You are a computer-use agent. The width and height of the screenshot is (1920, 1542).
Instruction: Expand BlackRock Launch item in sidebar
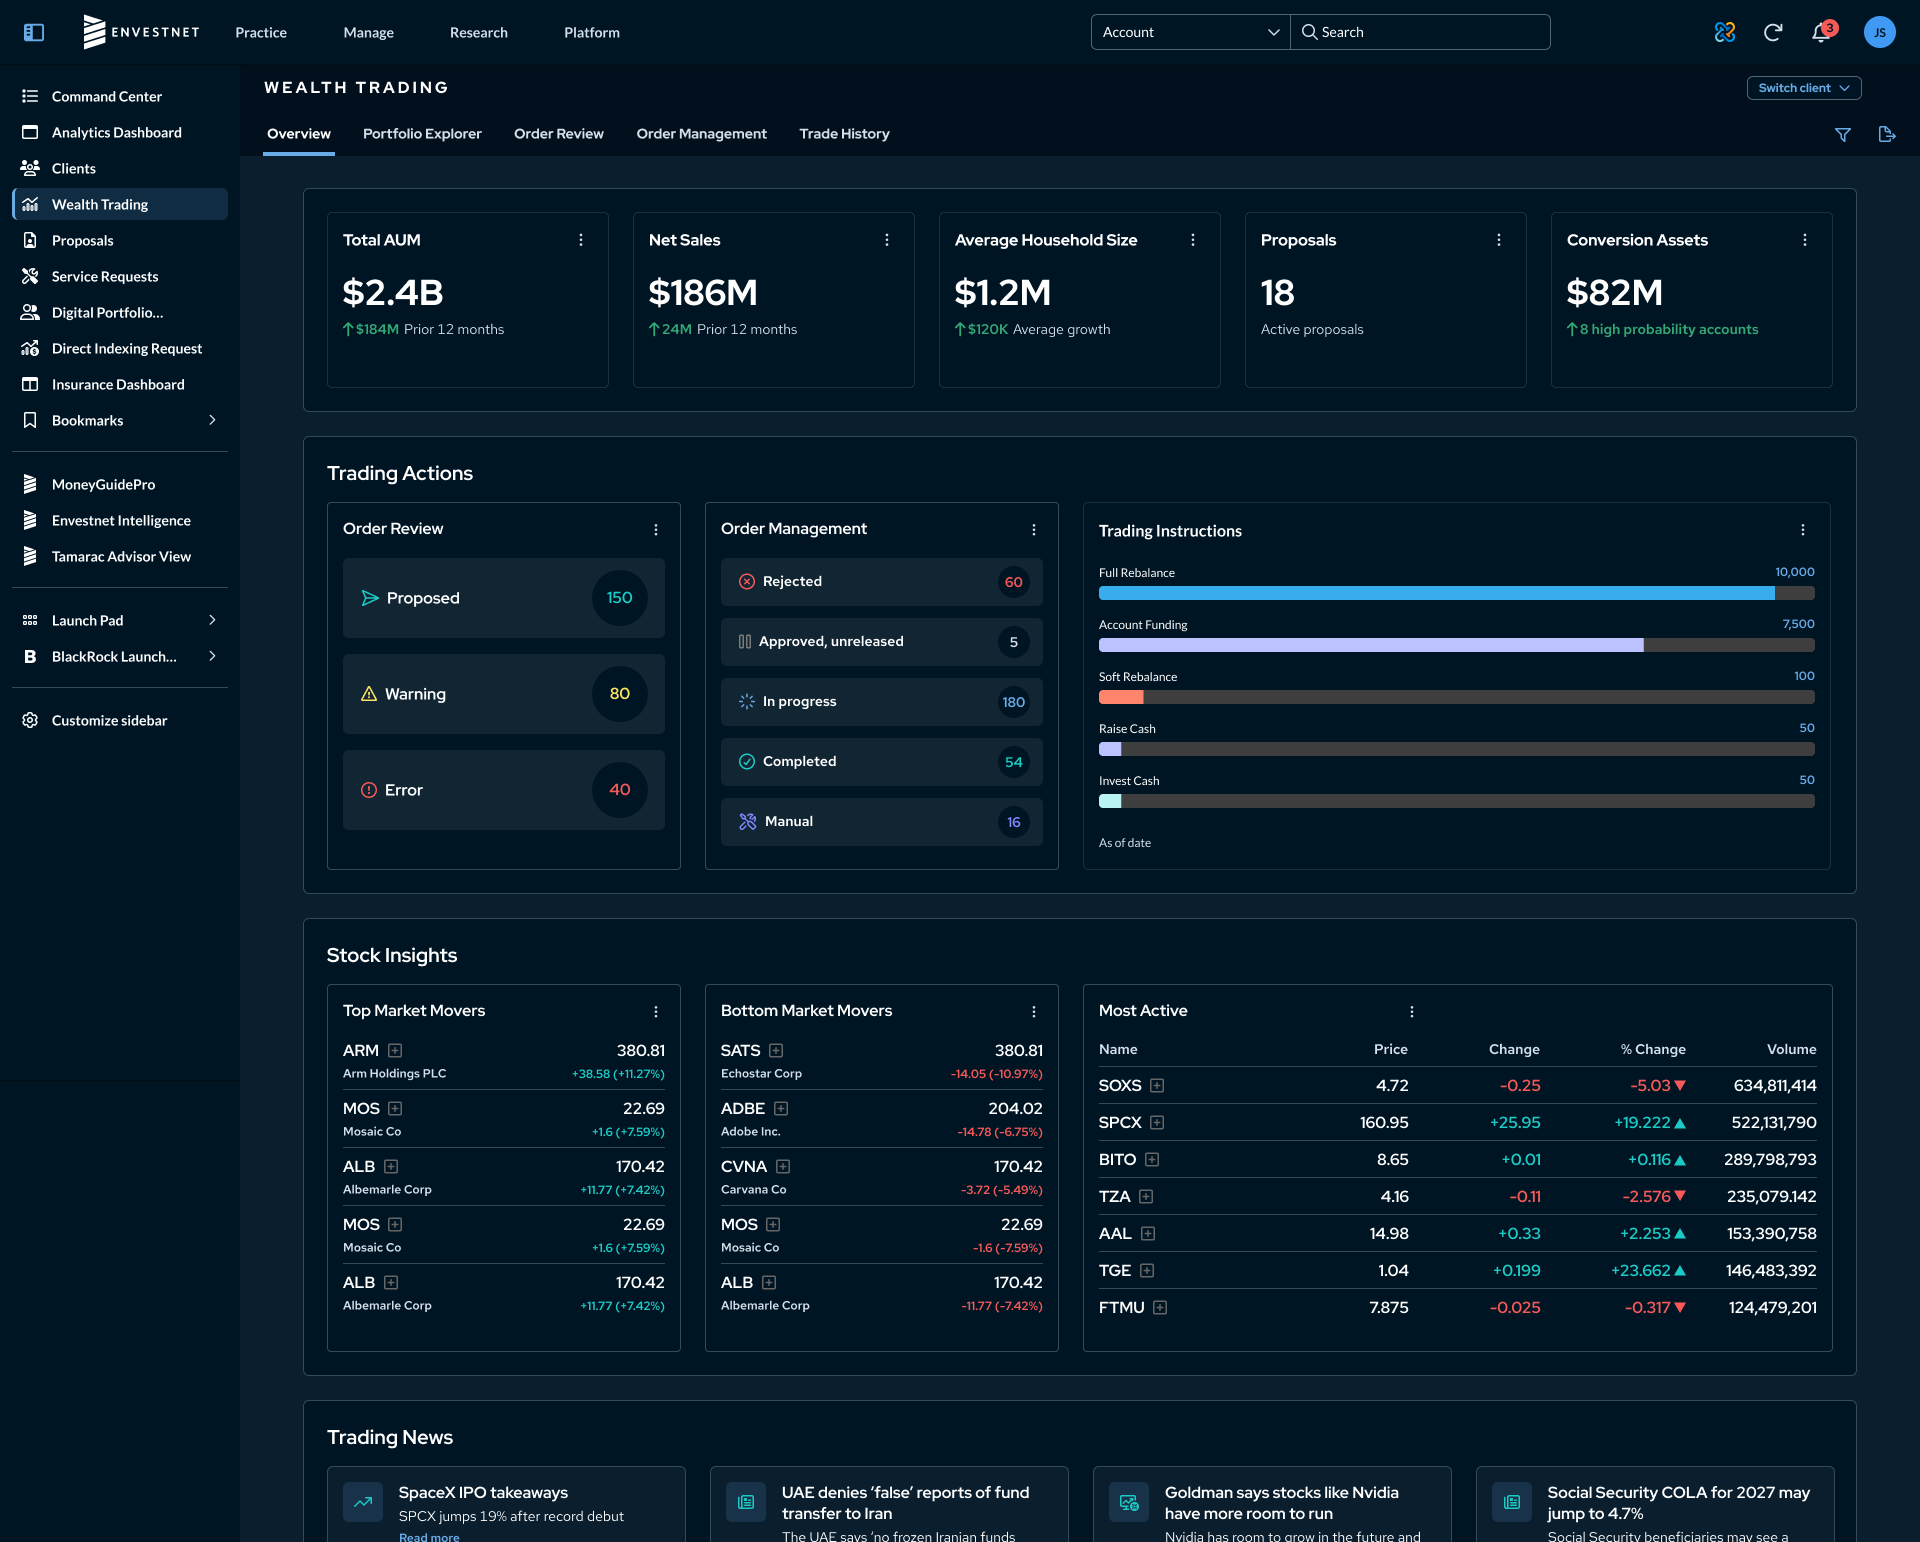pyautogui.click(x=212, y=656)
